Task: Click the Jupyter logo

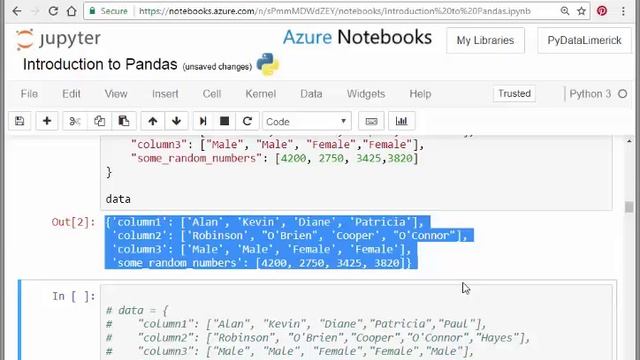Action: coord(58,39)
